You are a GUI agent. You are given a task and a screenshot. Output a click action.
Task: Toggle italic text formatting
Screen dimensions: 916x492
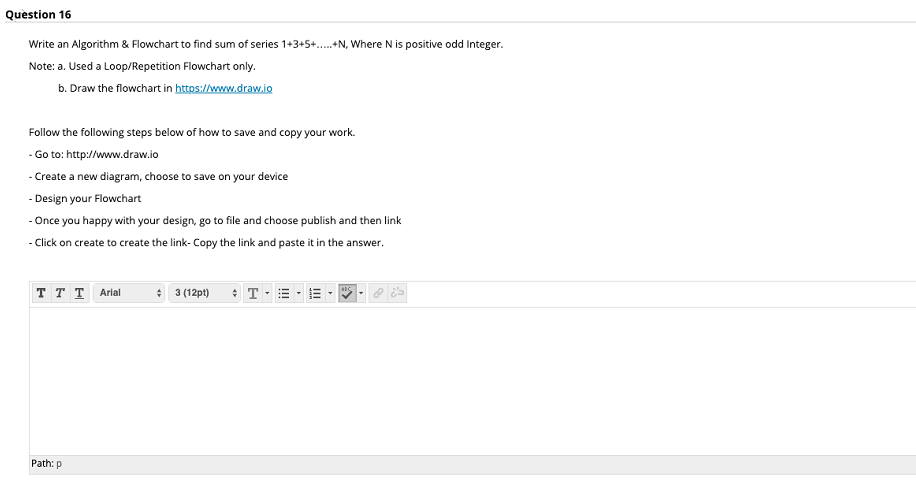tap(60, 293)
